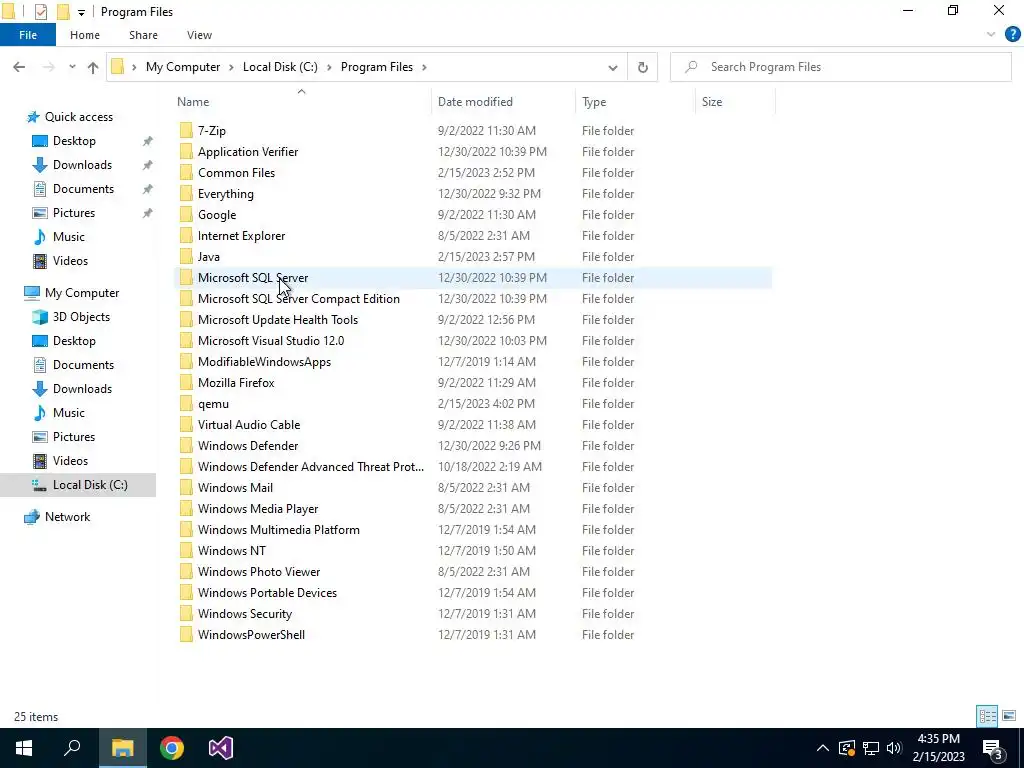
Task: Click the Properties quick access toolbar icon
Action: coord(40,12)
